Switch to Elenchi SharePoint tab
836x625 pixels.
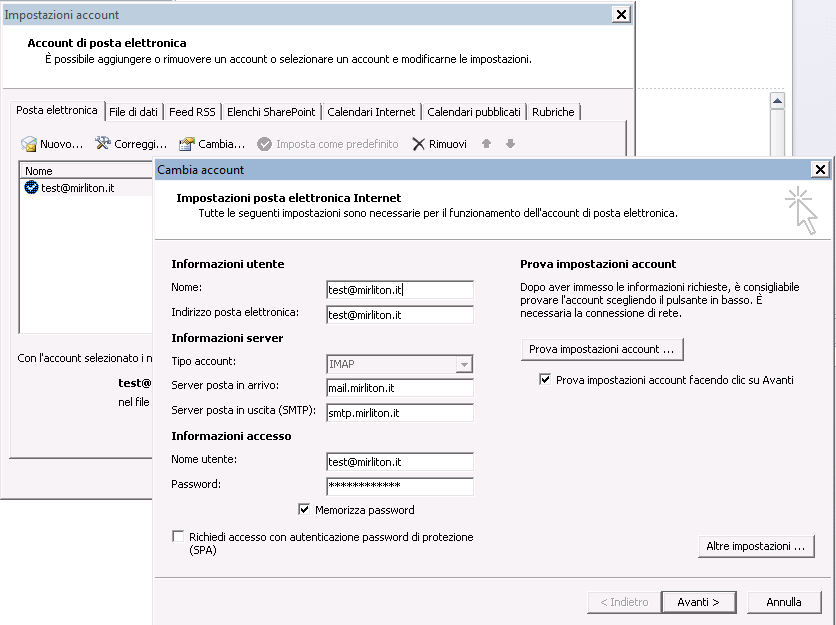click(271, 112)
